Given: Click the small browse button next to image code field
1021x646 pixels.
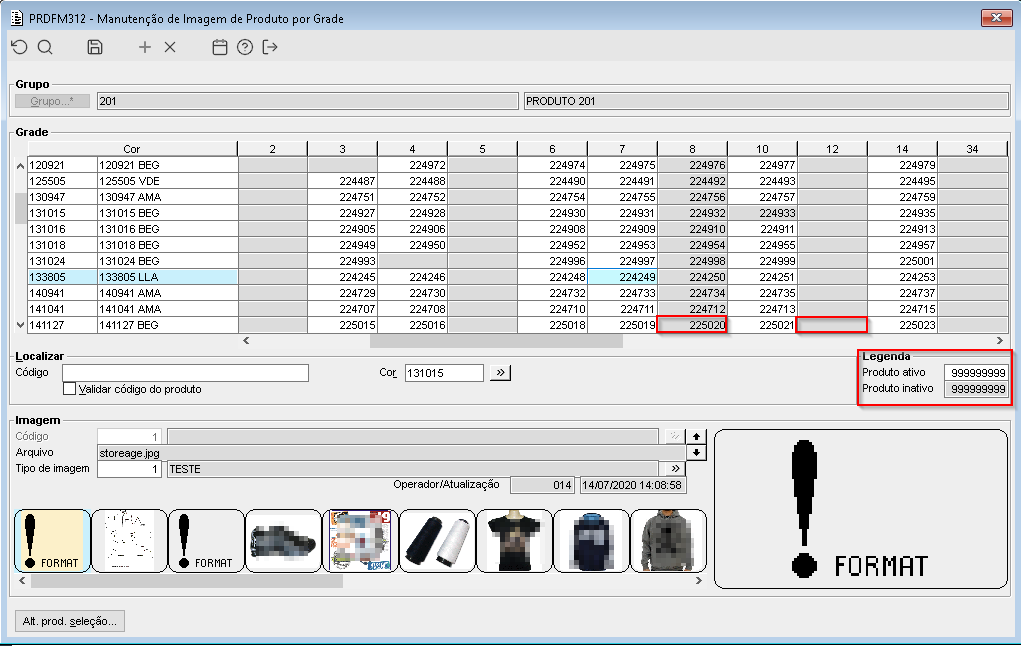Looking at the screenshot, I should pos(675,436).
